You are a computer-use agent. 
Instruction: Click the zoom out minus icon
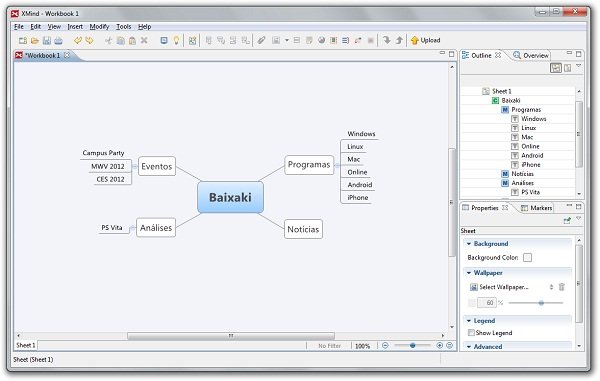385,345
